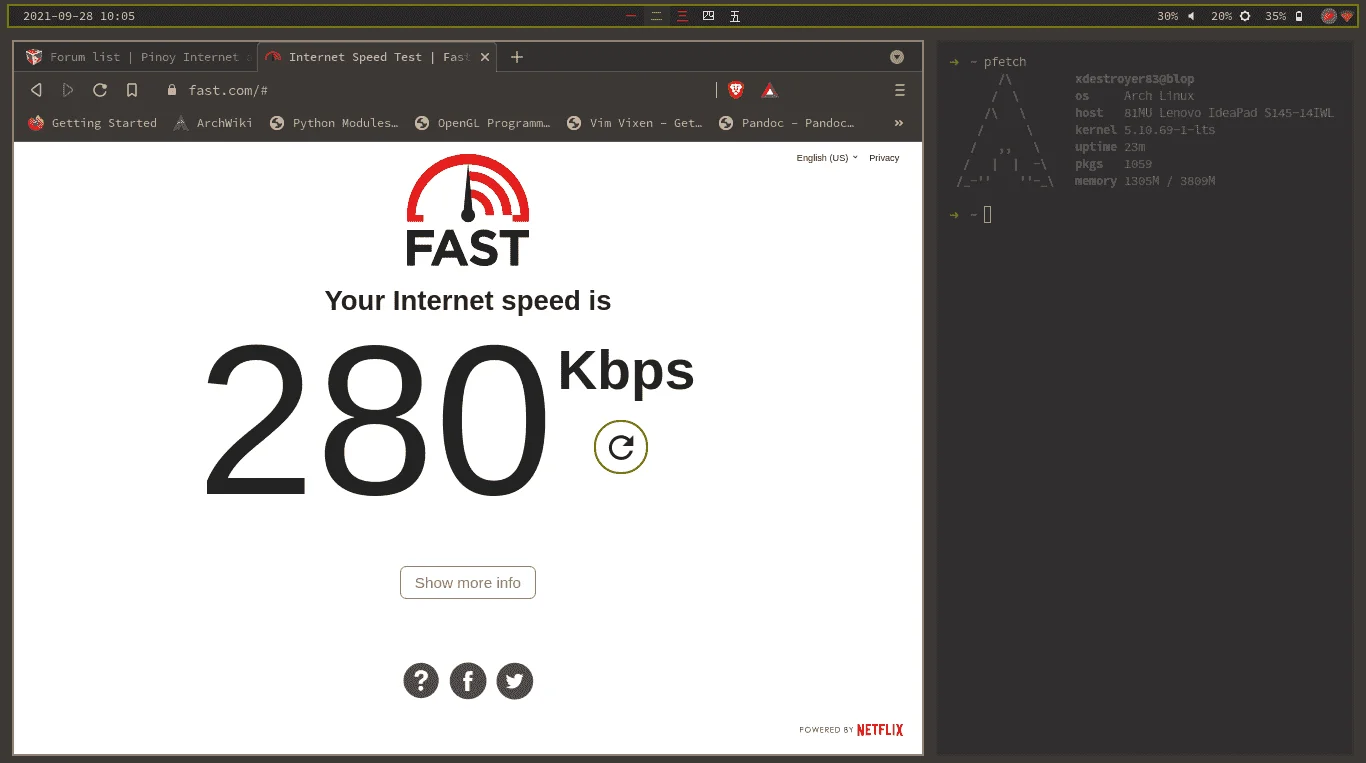Close the Internet Speed Test tab
The height and width of the screenshot is (763, 1366).
(485, 57)
